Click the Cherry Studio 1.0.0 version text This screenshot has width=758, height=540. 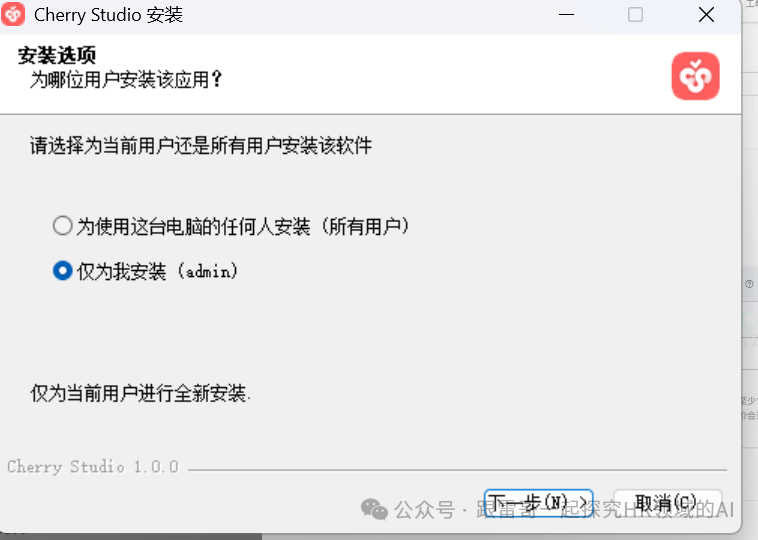[93, 467]
